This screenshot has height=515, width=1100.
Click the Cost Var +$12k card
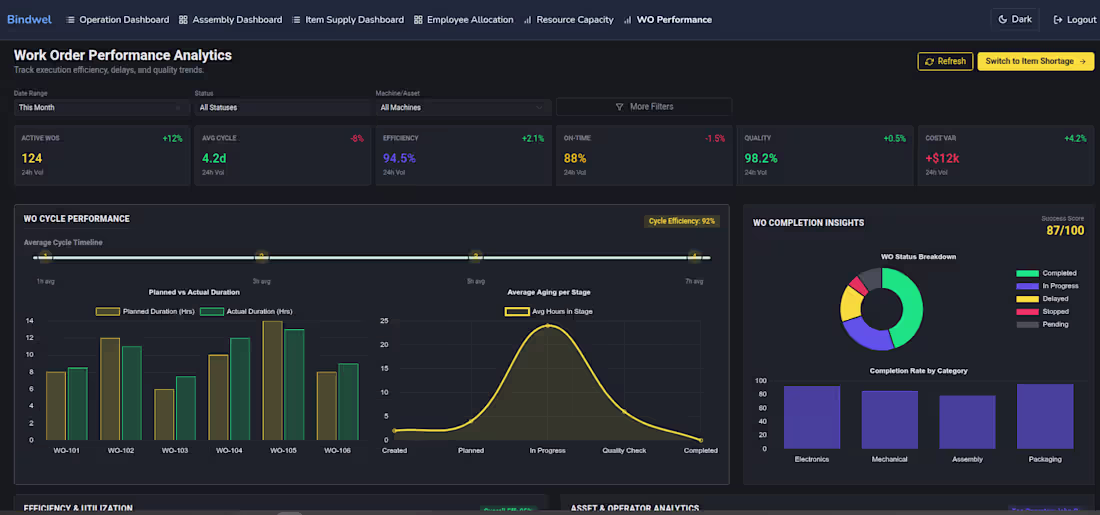(1006, 156)
